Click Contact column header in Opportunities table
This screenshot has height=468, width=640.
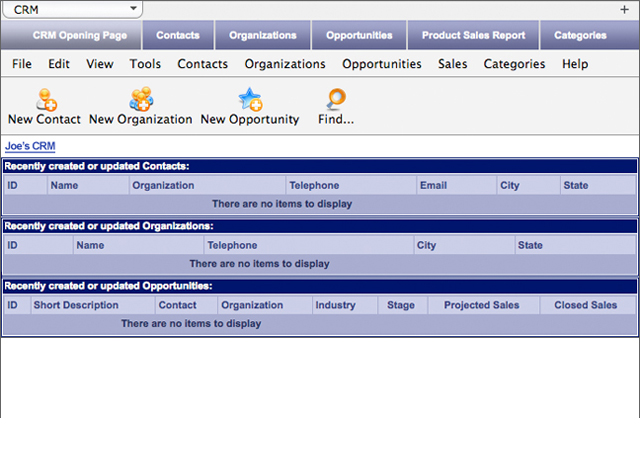187,305
